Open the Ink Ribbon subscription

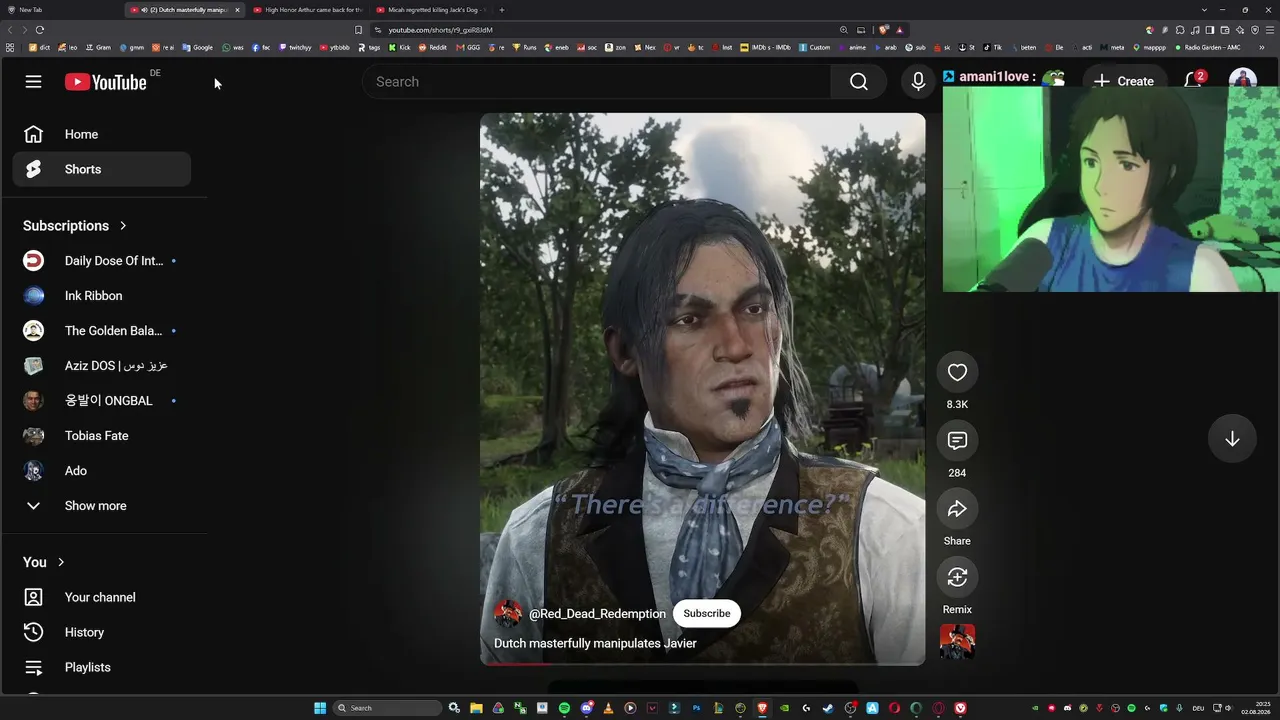(101, 296)
